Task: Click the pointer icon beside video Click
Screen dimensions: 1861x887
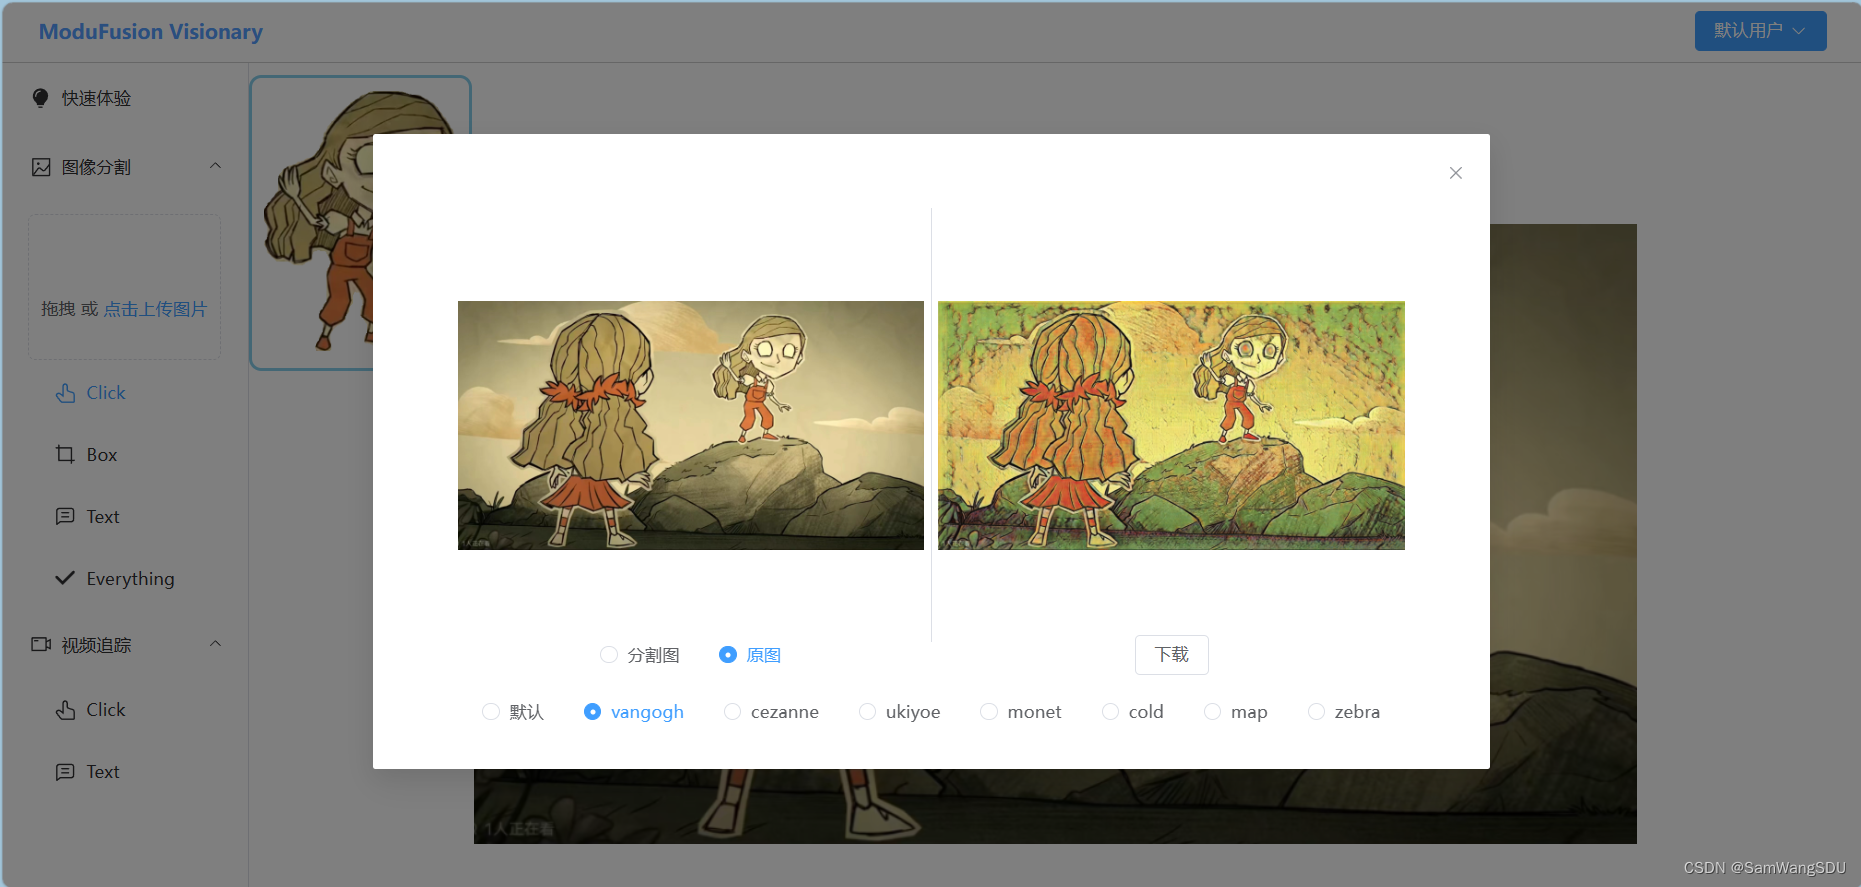Action: 65,710
